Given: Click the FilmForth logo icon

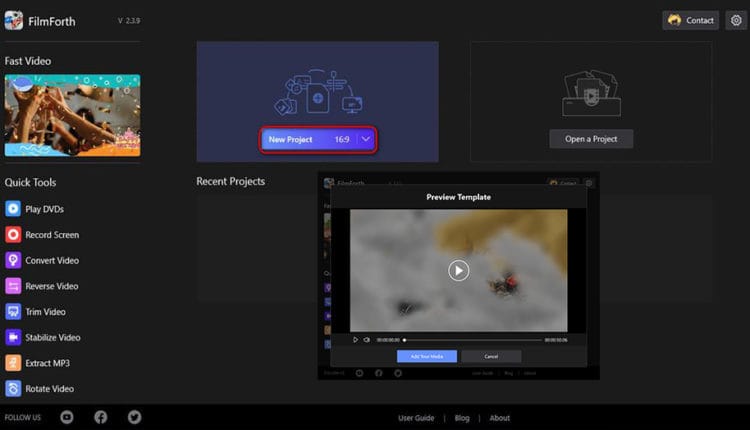Looking at the screenshot, I should pyautogui.click(x=13, y=21).
